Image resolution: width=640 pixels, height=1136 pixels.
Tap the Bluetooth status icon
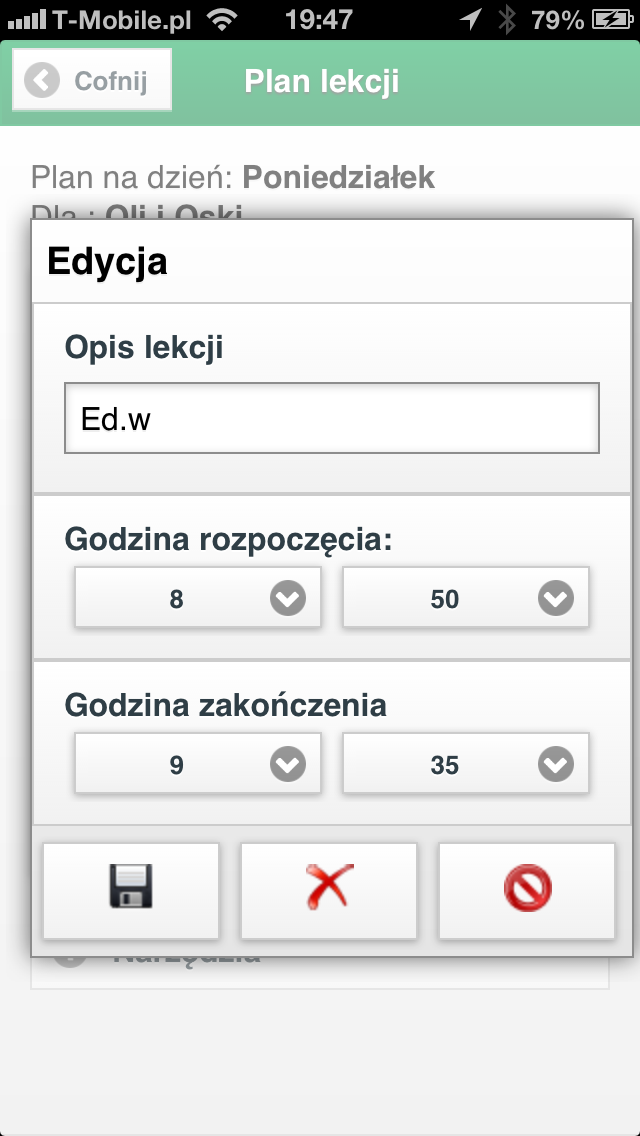(x=507, y=20)
